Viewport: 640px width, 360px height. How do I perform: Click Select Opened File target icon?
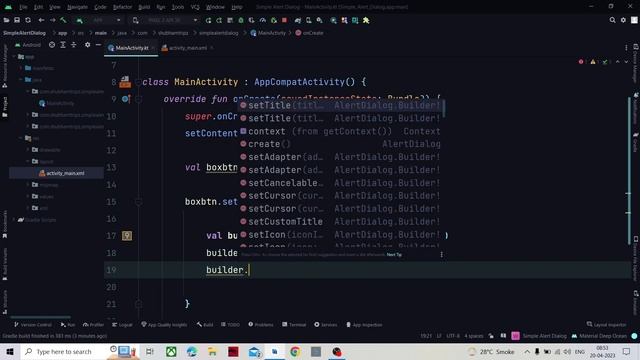[x=52, y=45]
